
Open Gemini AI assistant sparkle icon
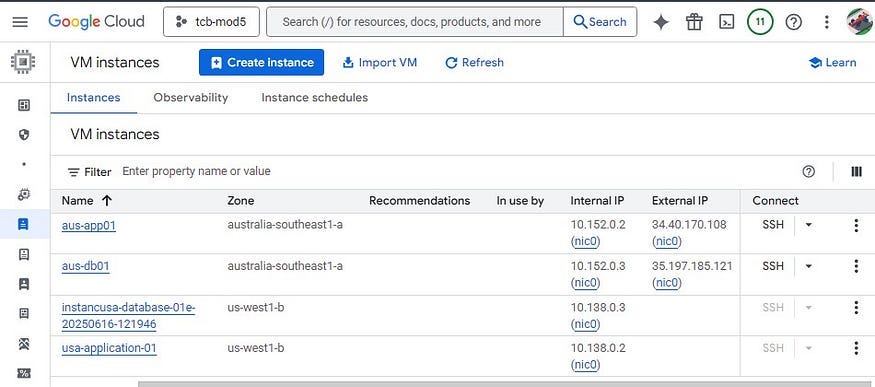point(661,22)
